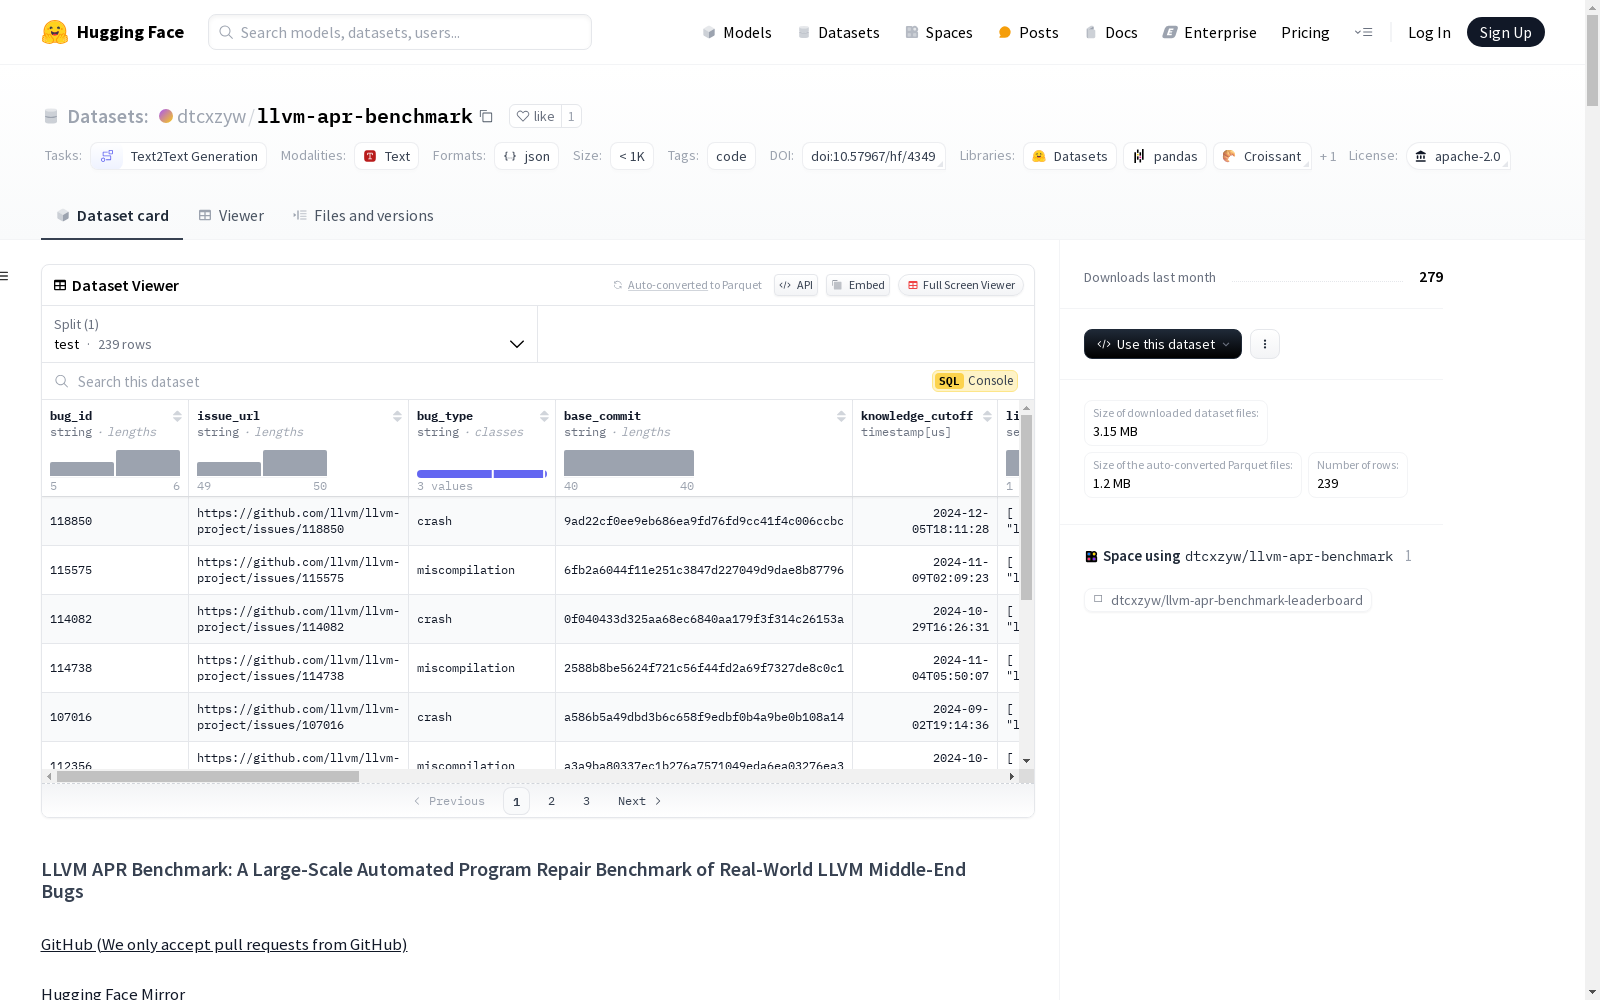Screen dimensions: 1600x1000
Task: Open the GitHub pull requests link
Action: pos(224,944)
